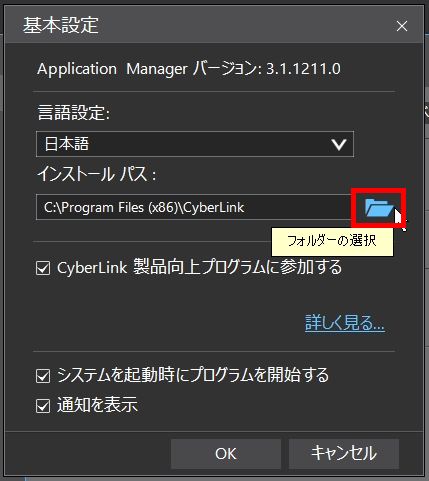Click the インストール パス: label

tap(97, 174)
